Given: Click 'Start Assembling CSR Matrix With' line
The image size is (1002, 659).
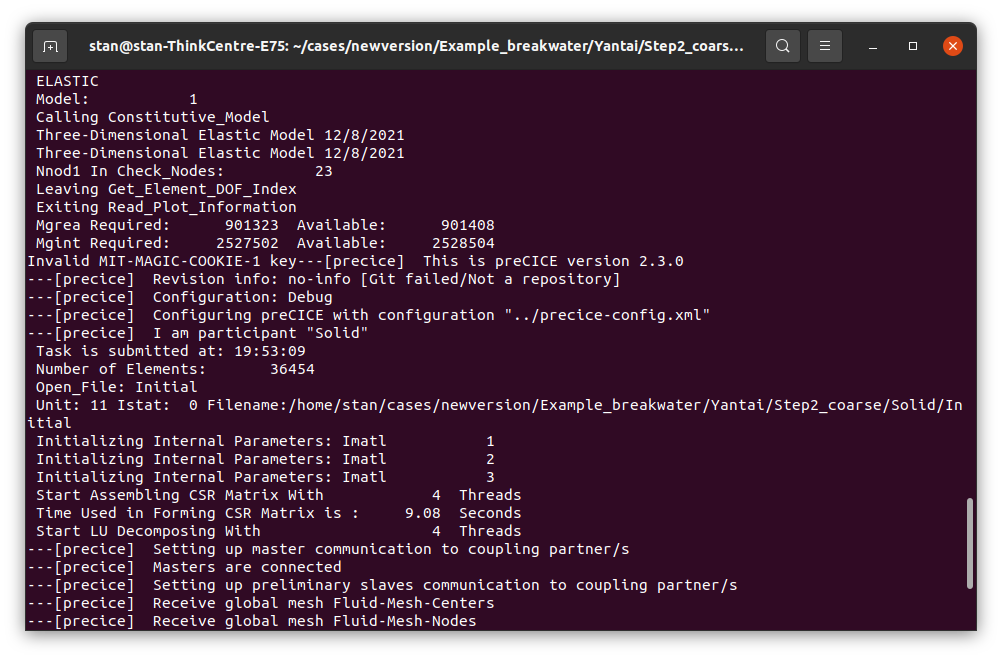Looking at the screenshot, I should click(279, 495).
